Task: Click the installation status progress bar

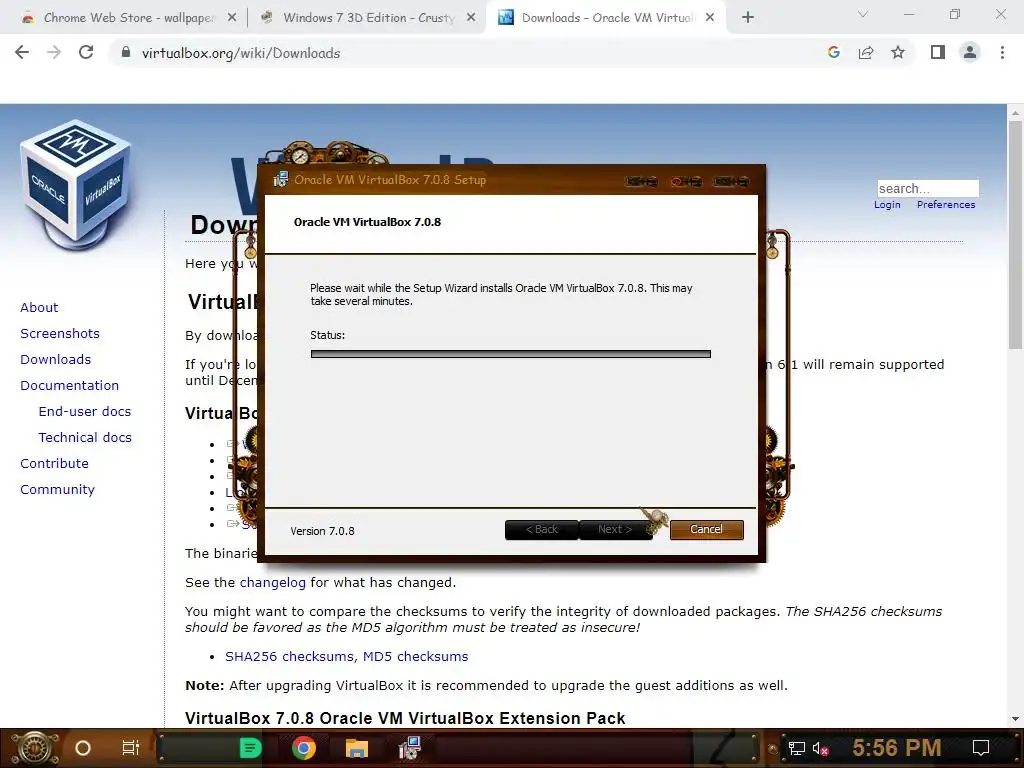Action: (x=511, y=354)
